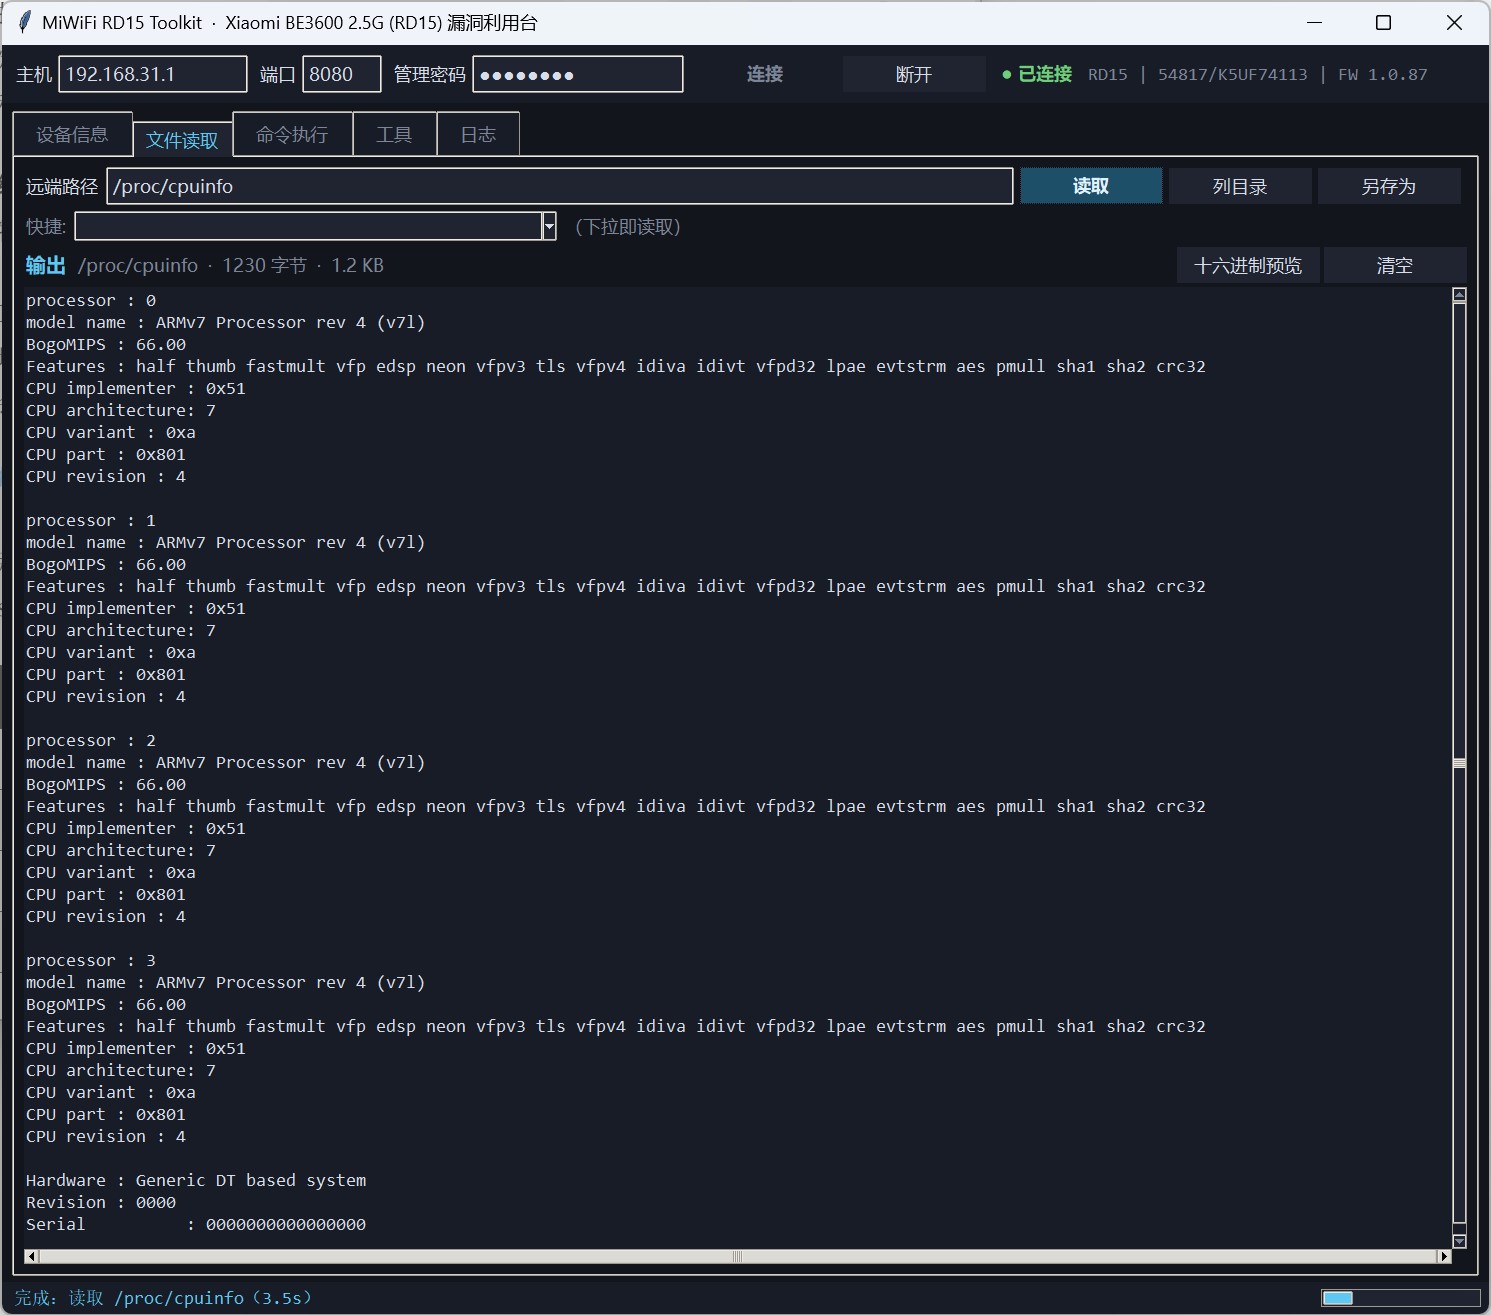Click the 连接 button

pos(765,74)
